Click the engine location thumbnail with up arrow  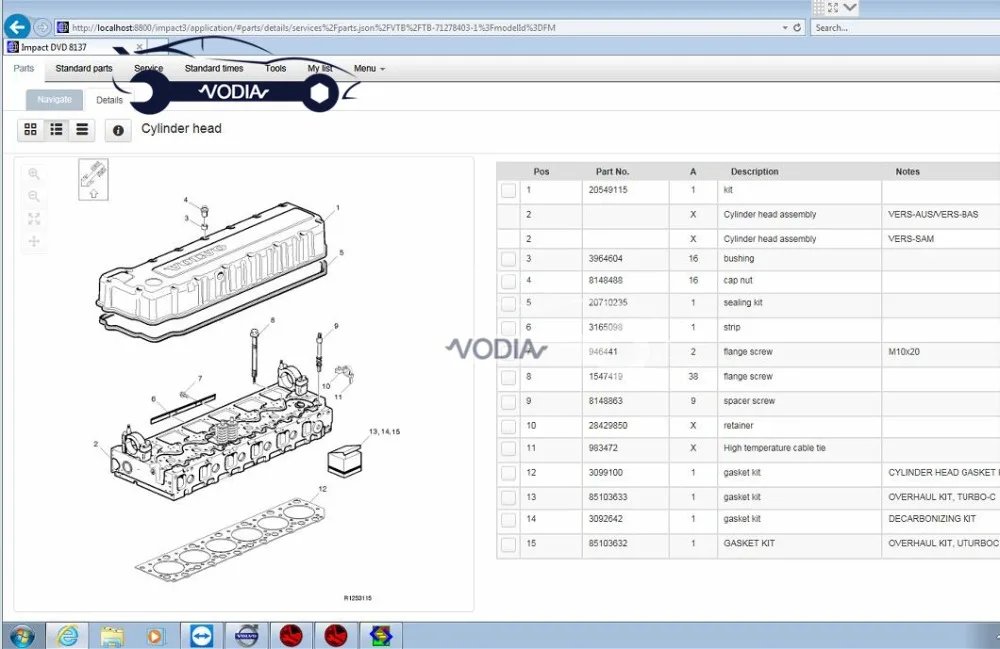[93, 179]
